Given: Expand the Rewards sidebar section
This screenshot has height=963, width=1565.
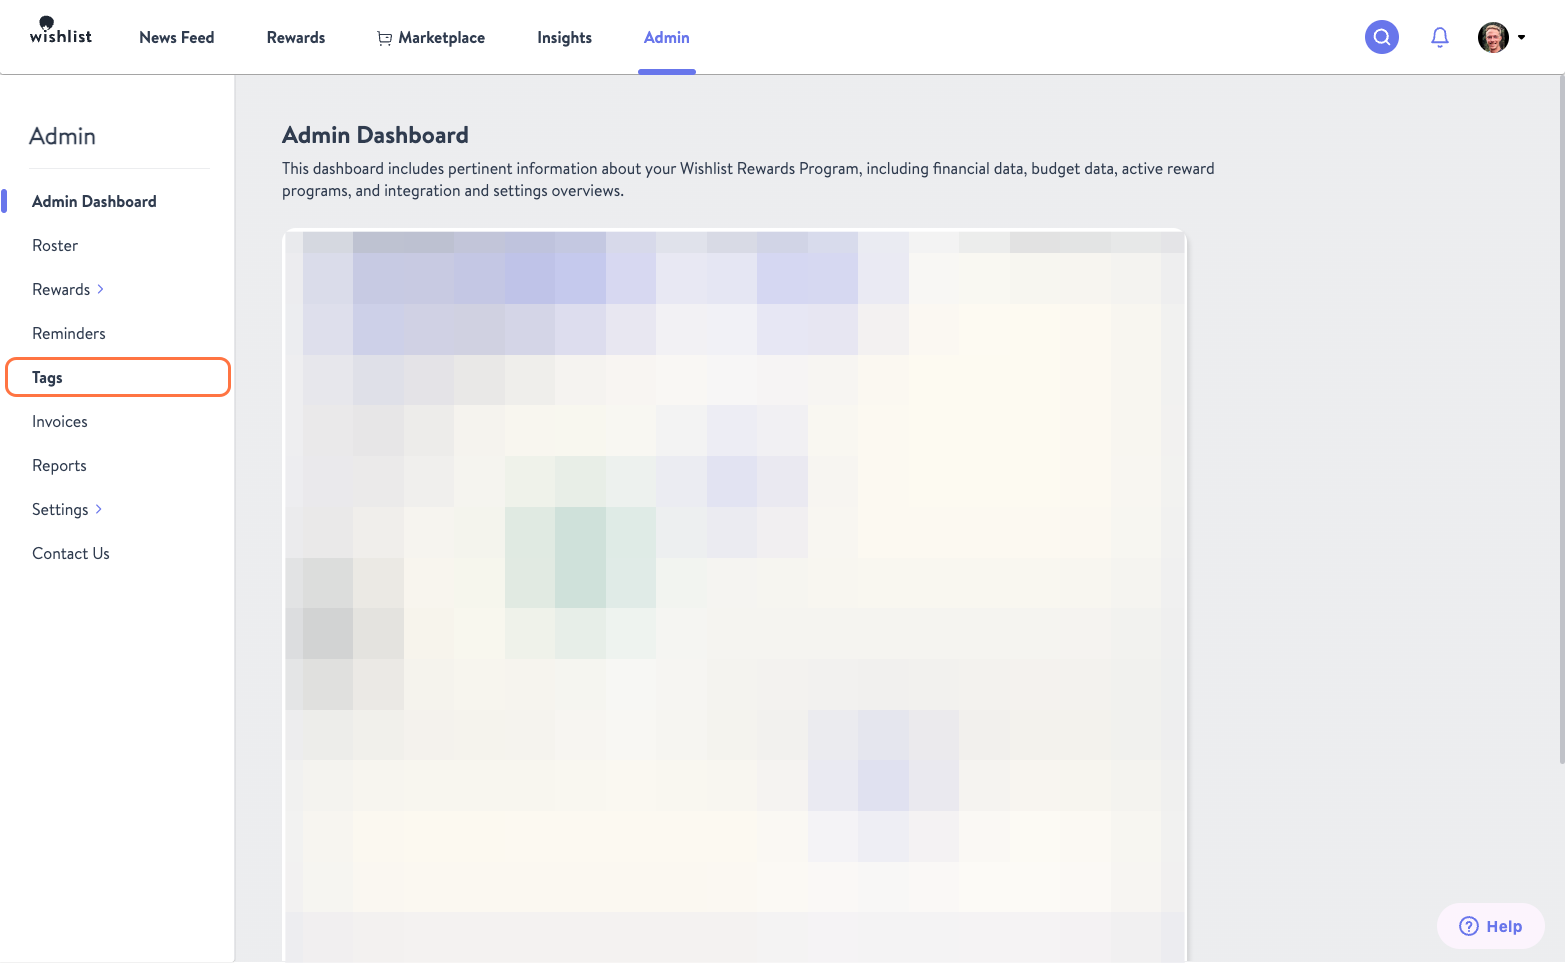Looking at the screenshot, I should pyautogui.click(x=61, y=289).
